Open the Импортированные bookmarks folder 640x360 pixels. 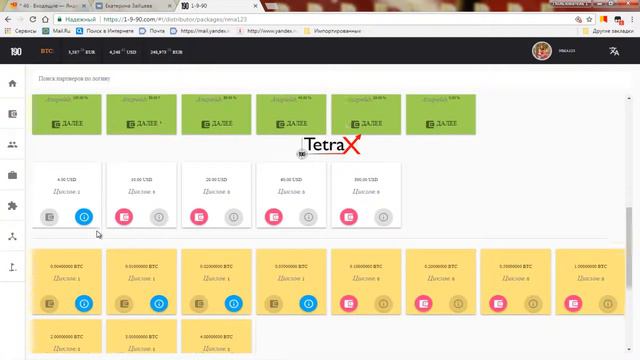(333, 31)
